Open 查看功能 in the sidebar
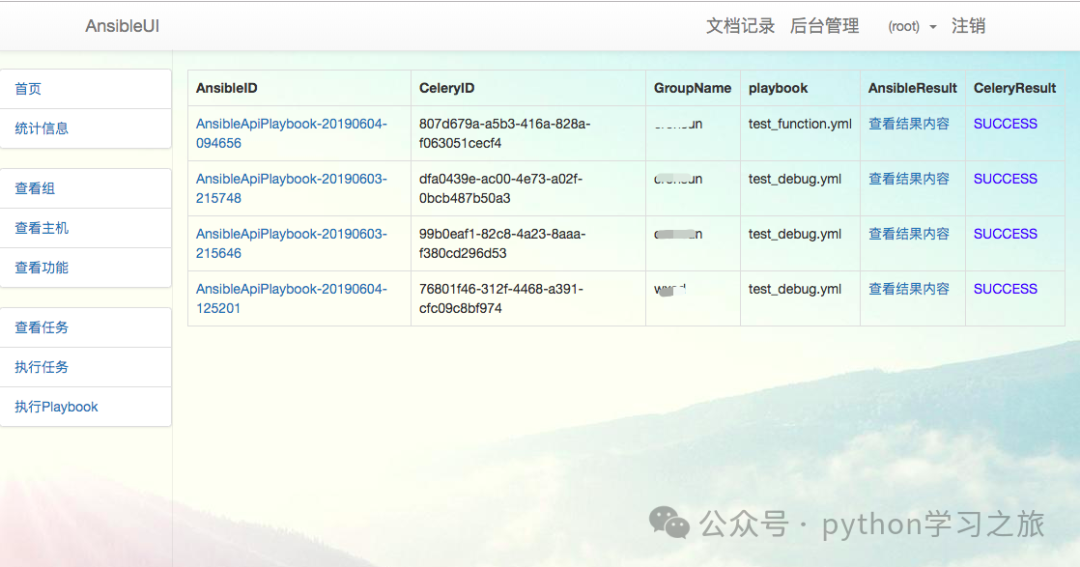The width and height of the screenshot is (1080, 567). pyautogui.click(x=85, y=267)
